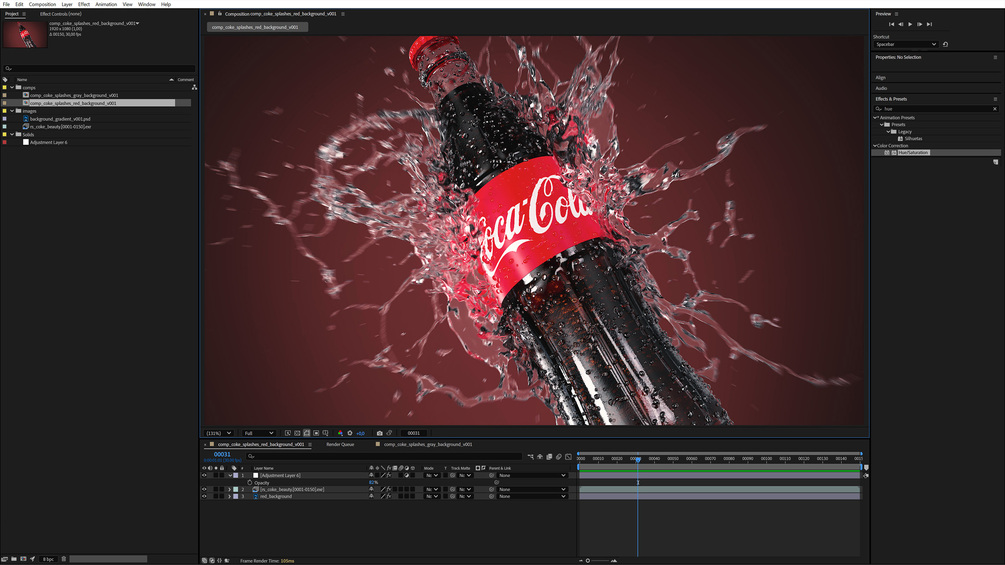
Task: Enable motion blur icon in timeline
Action: coord(559,457)
